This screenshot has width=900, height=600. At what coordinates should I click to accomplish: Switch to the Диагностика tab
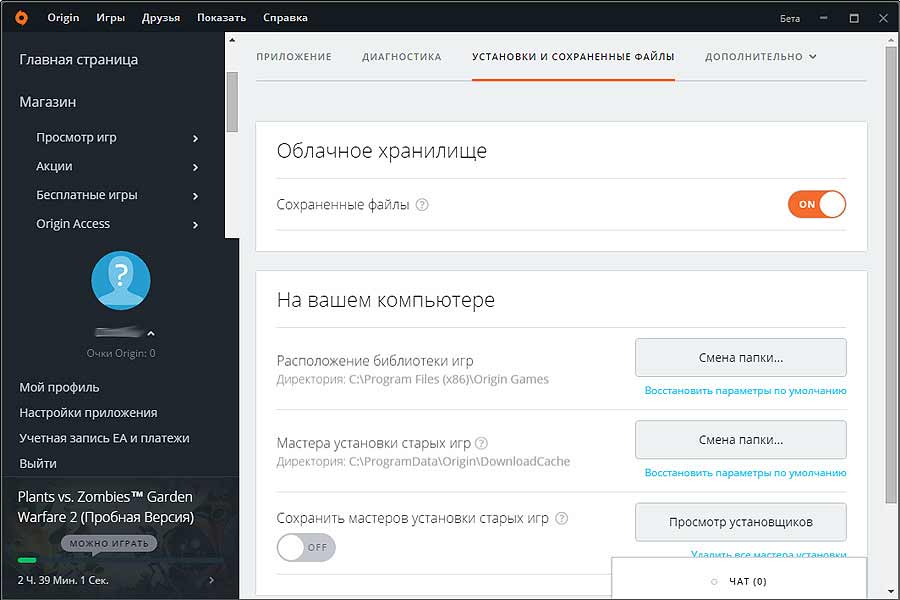(x=402, y=56)
